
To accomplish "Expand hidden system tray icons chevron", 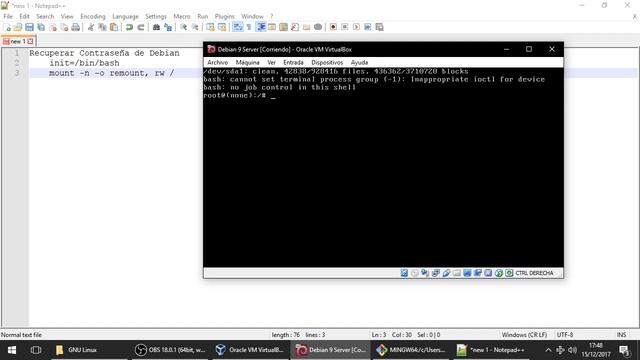I will [548, 350].
